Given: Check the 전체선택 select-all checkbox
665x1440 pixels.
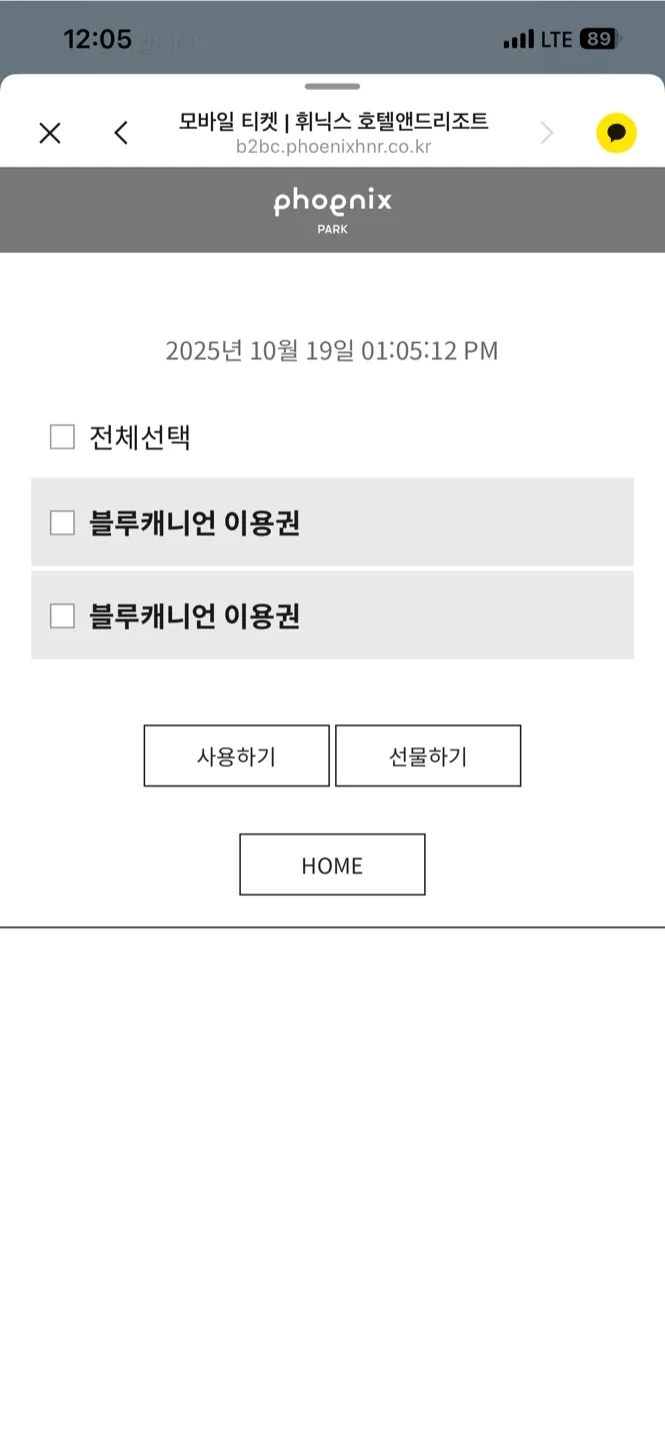Looking at the screenshot, I should (63, 437).
